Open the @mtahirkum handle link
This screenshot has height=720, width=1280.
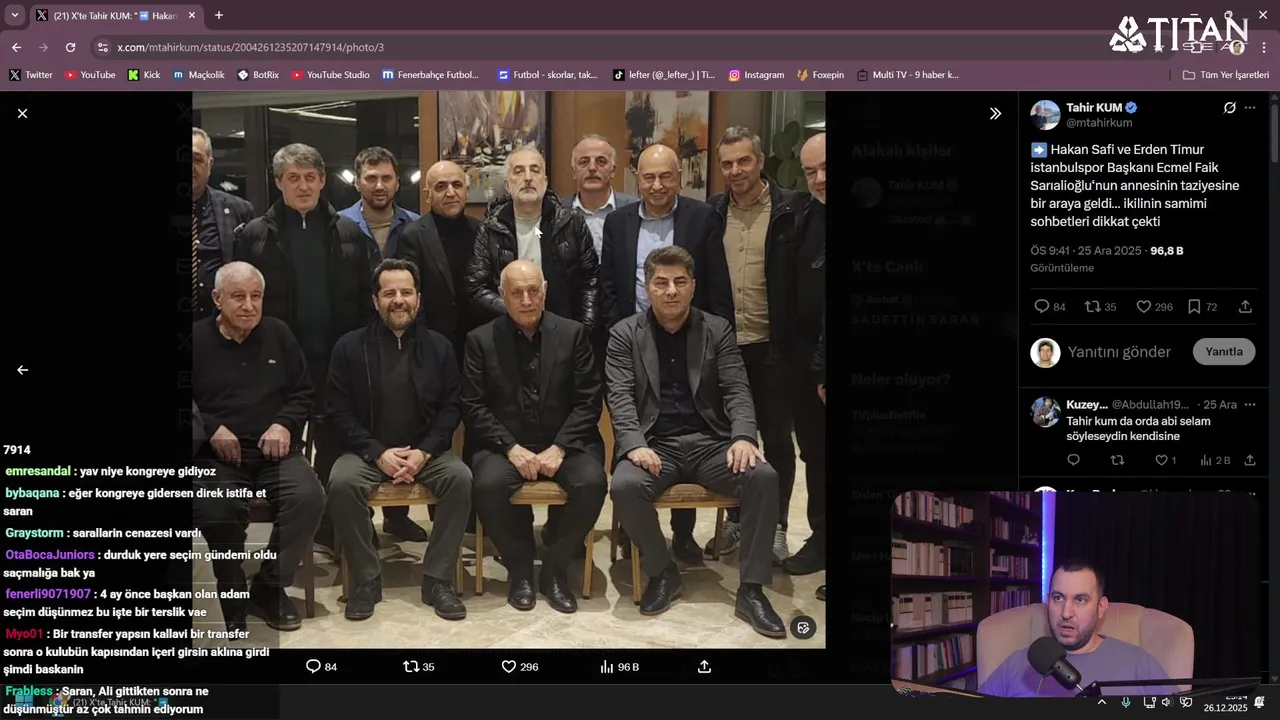pyautogui.click(x=1099, y=123)
